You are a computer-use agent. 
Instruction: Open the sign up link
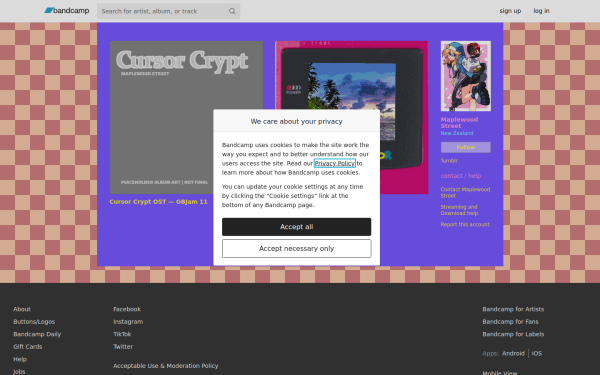(510, 11)
